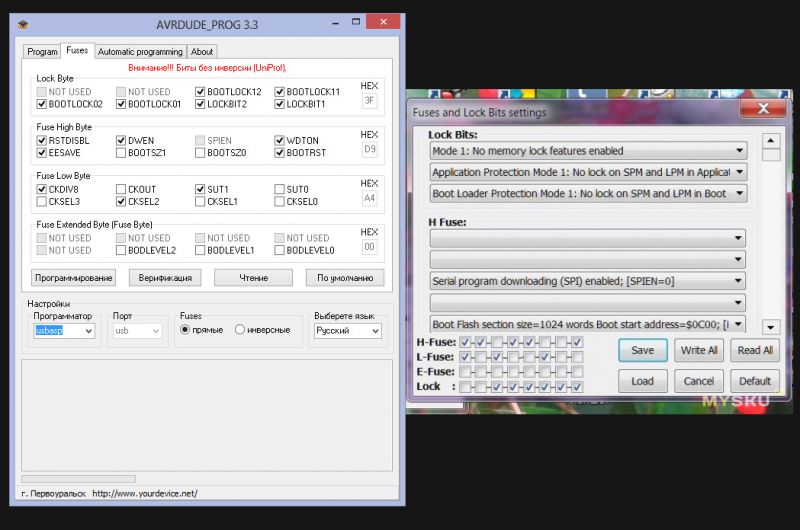Toggle the last Lock bit checkbox
The image size is (800, 530).
(577, 387)
